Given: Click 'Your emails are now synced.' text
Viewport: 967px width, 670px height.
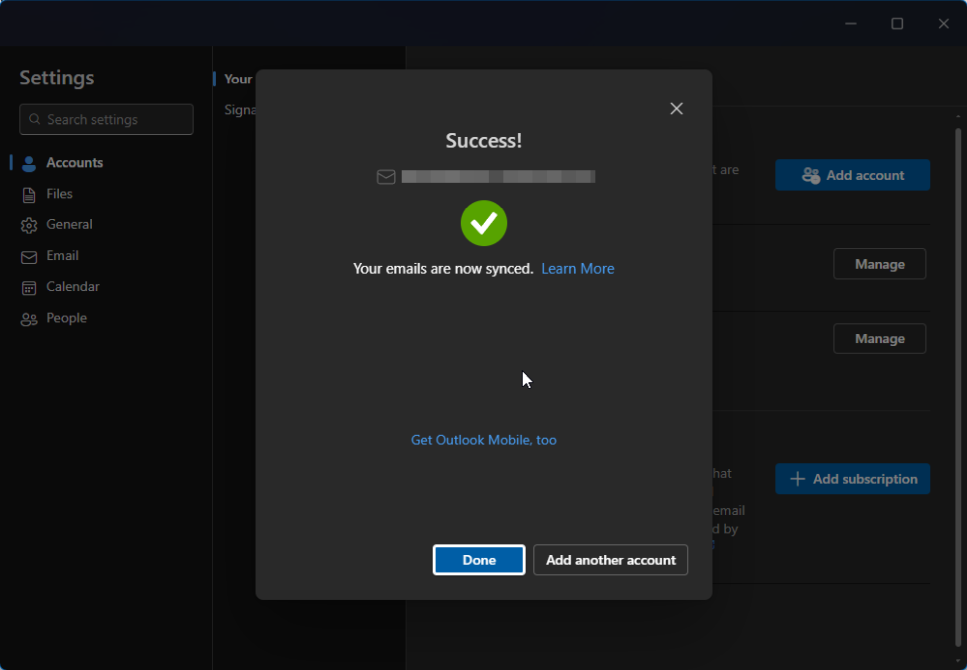Looking at the screenshot, I should click(443, 269).
